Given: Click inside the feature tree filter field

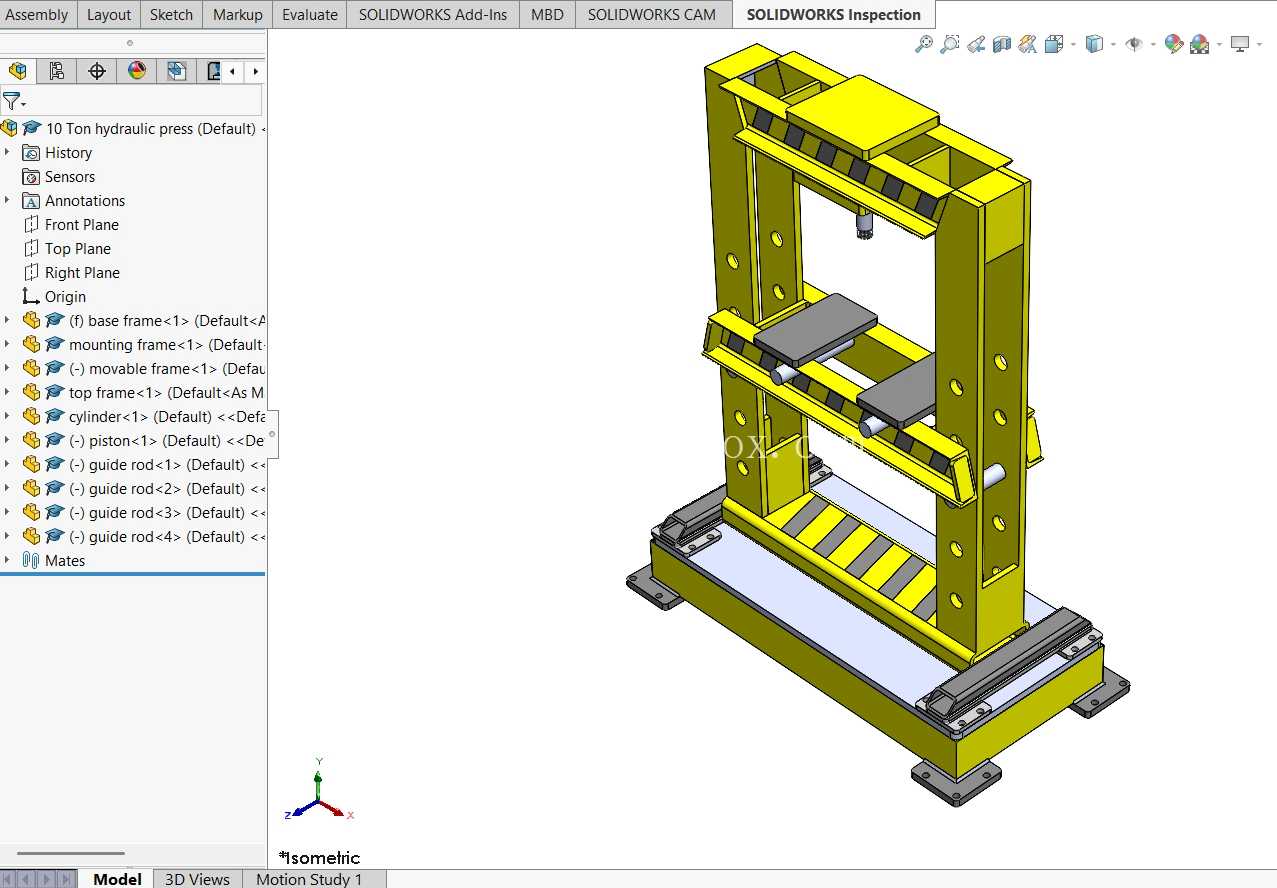Looking at the screenshot, I should 144,101.
